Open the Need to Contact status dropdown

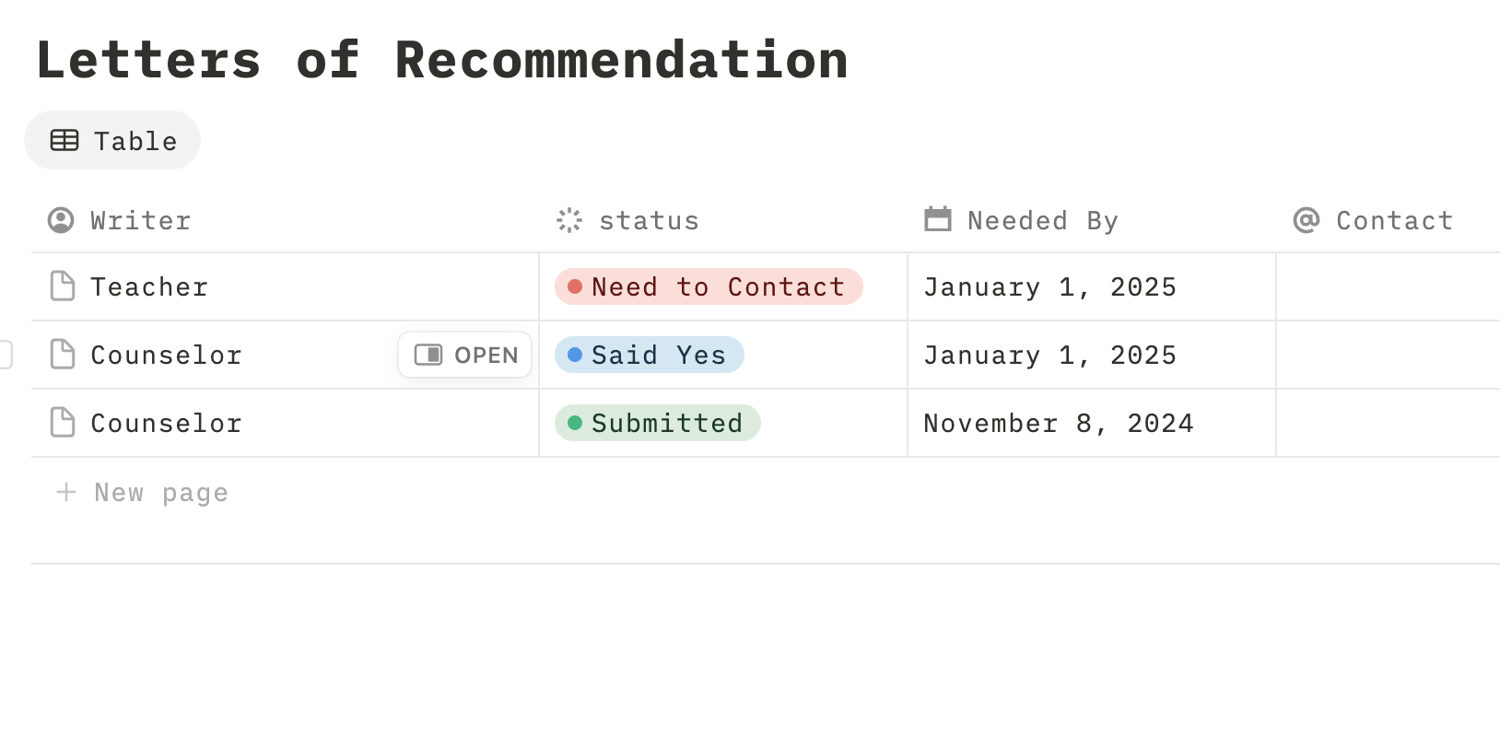pyautogui.click(x=708, y=287)
